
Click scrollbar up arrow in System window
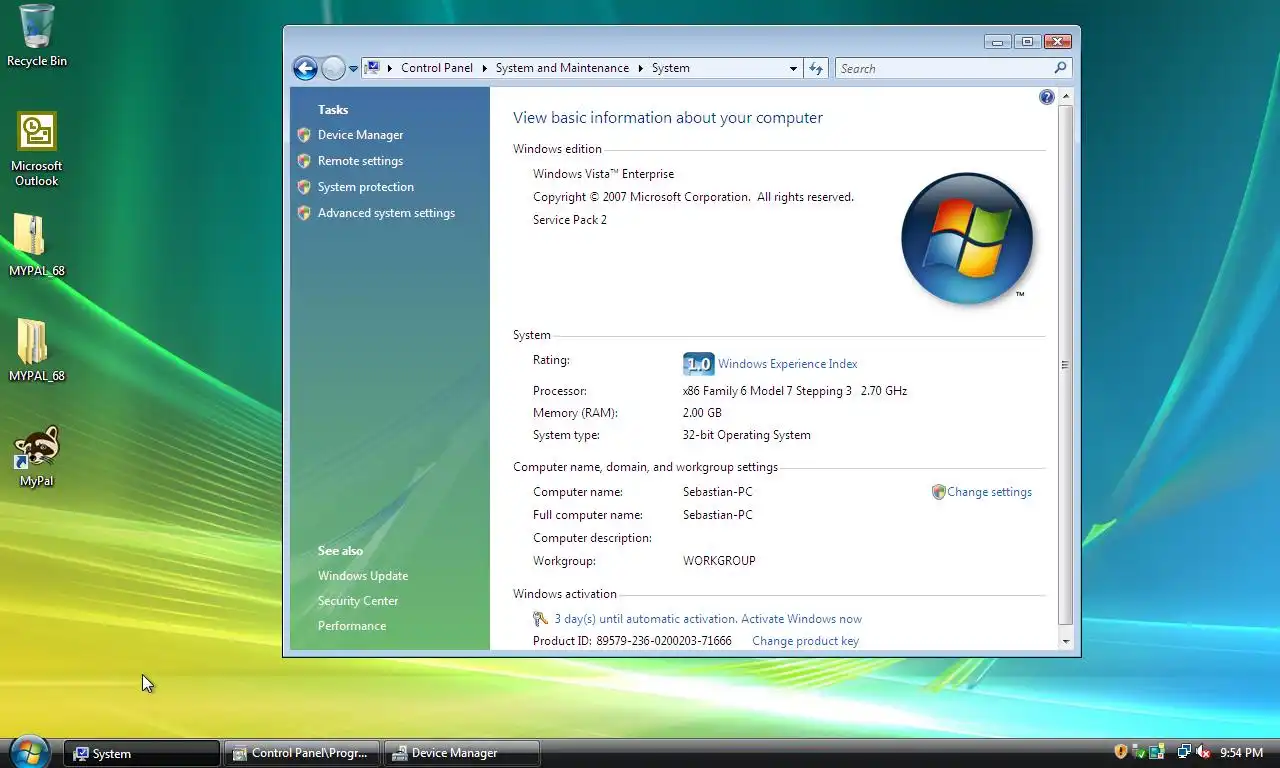click(x=1065, y=97)
